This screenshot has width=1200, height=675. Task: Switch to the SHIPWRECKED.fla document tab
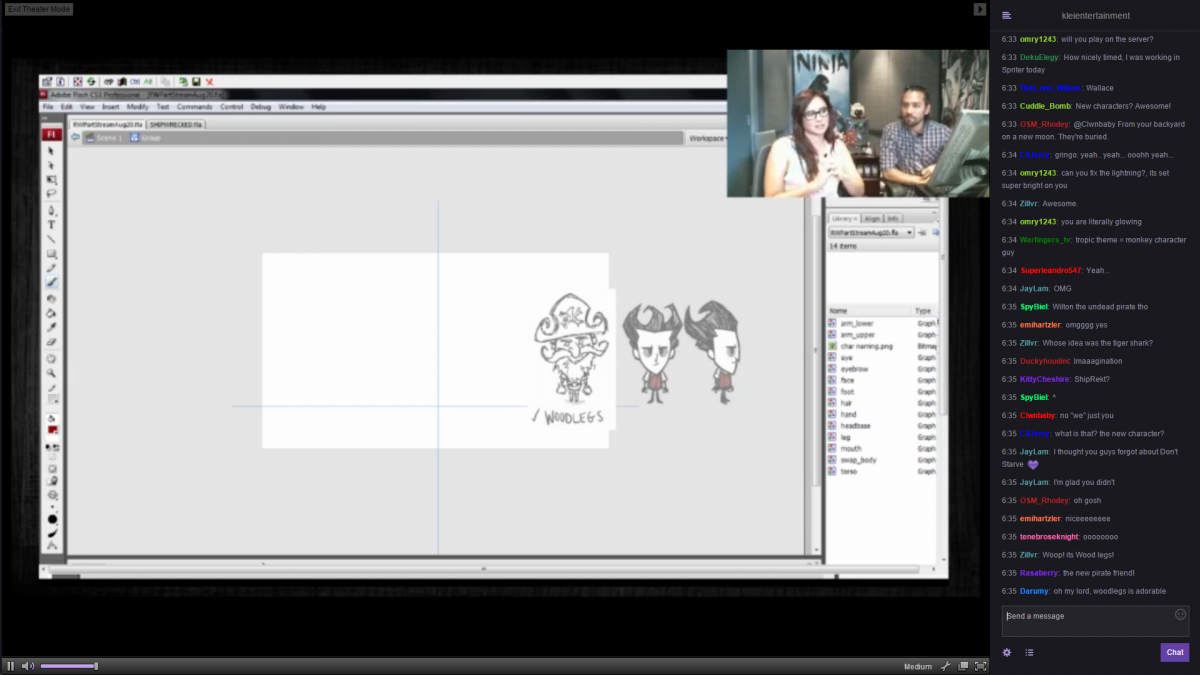point(177,124)
